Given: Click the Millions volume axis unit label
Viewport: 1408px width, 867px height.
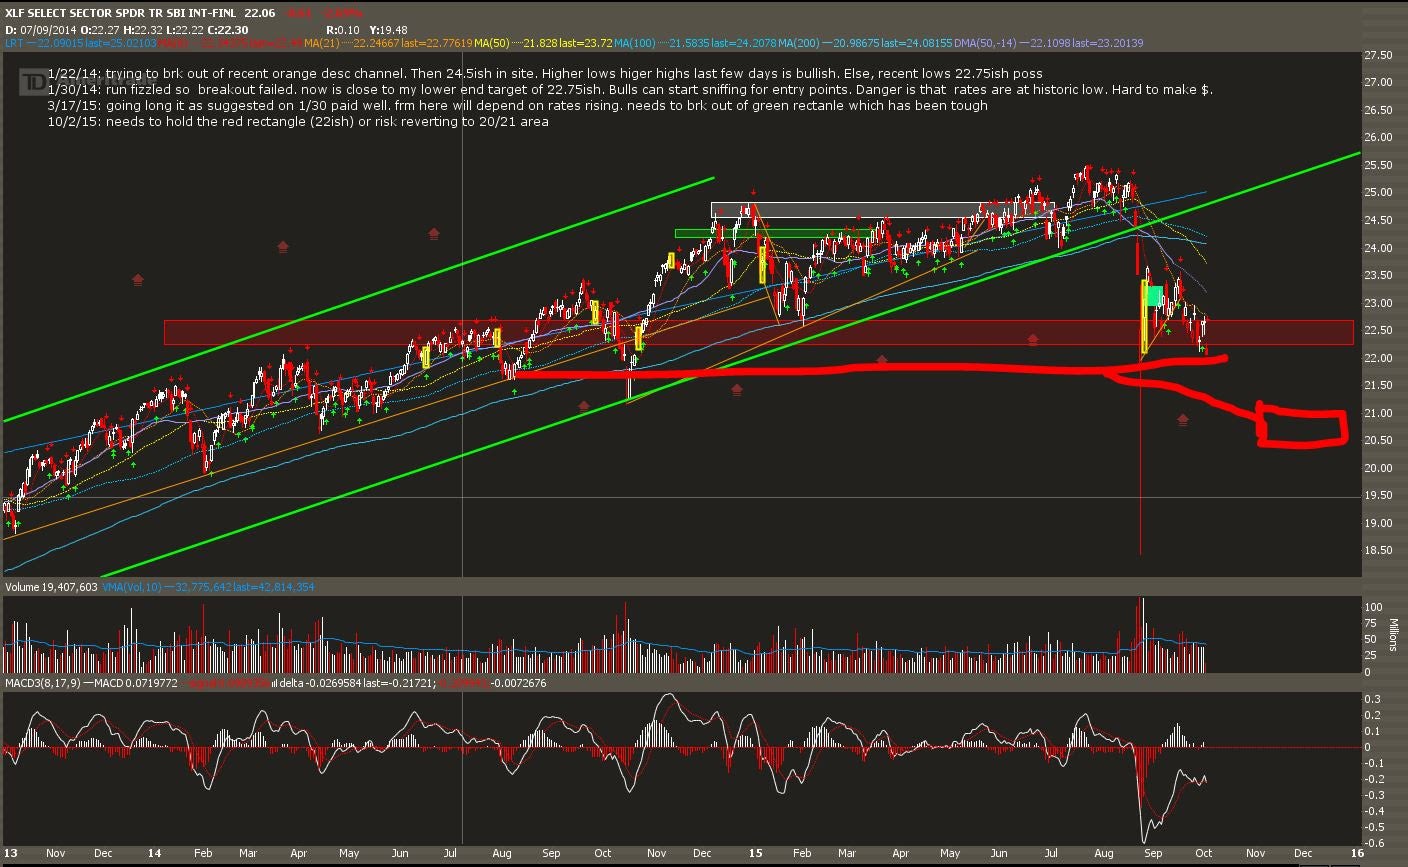Looking at the screenshot, I should (1395, 634).
